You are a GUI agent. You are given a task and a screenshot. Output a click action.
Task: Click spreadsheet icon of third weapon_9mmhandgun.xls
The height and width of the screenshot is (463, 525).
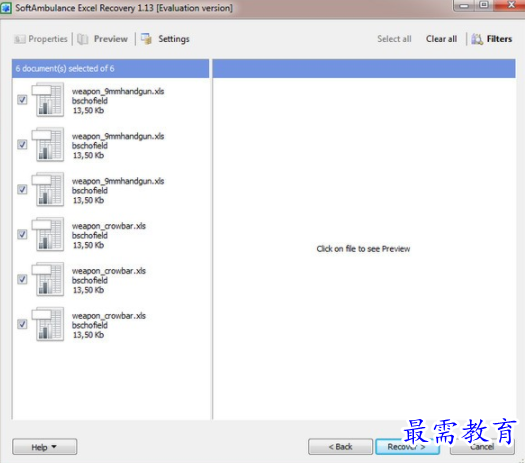pos(48,189)
